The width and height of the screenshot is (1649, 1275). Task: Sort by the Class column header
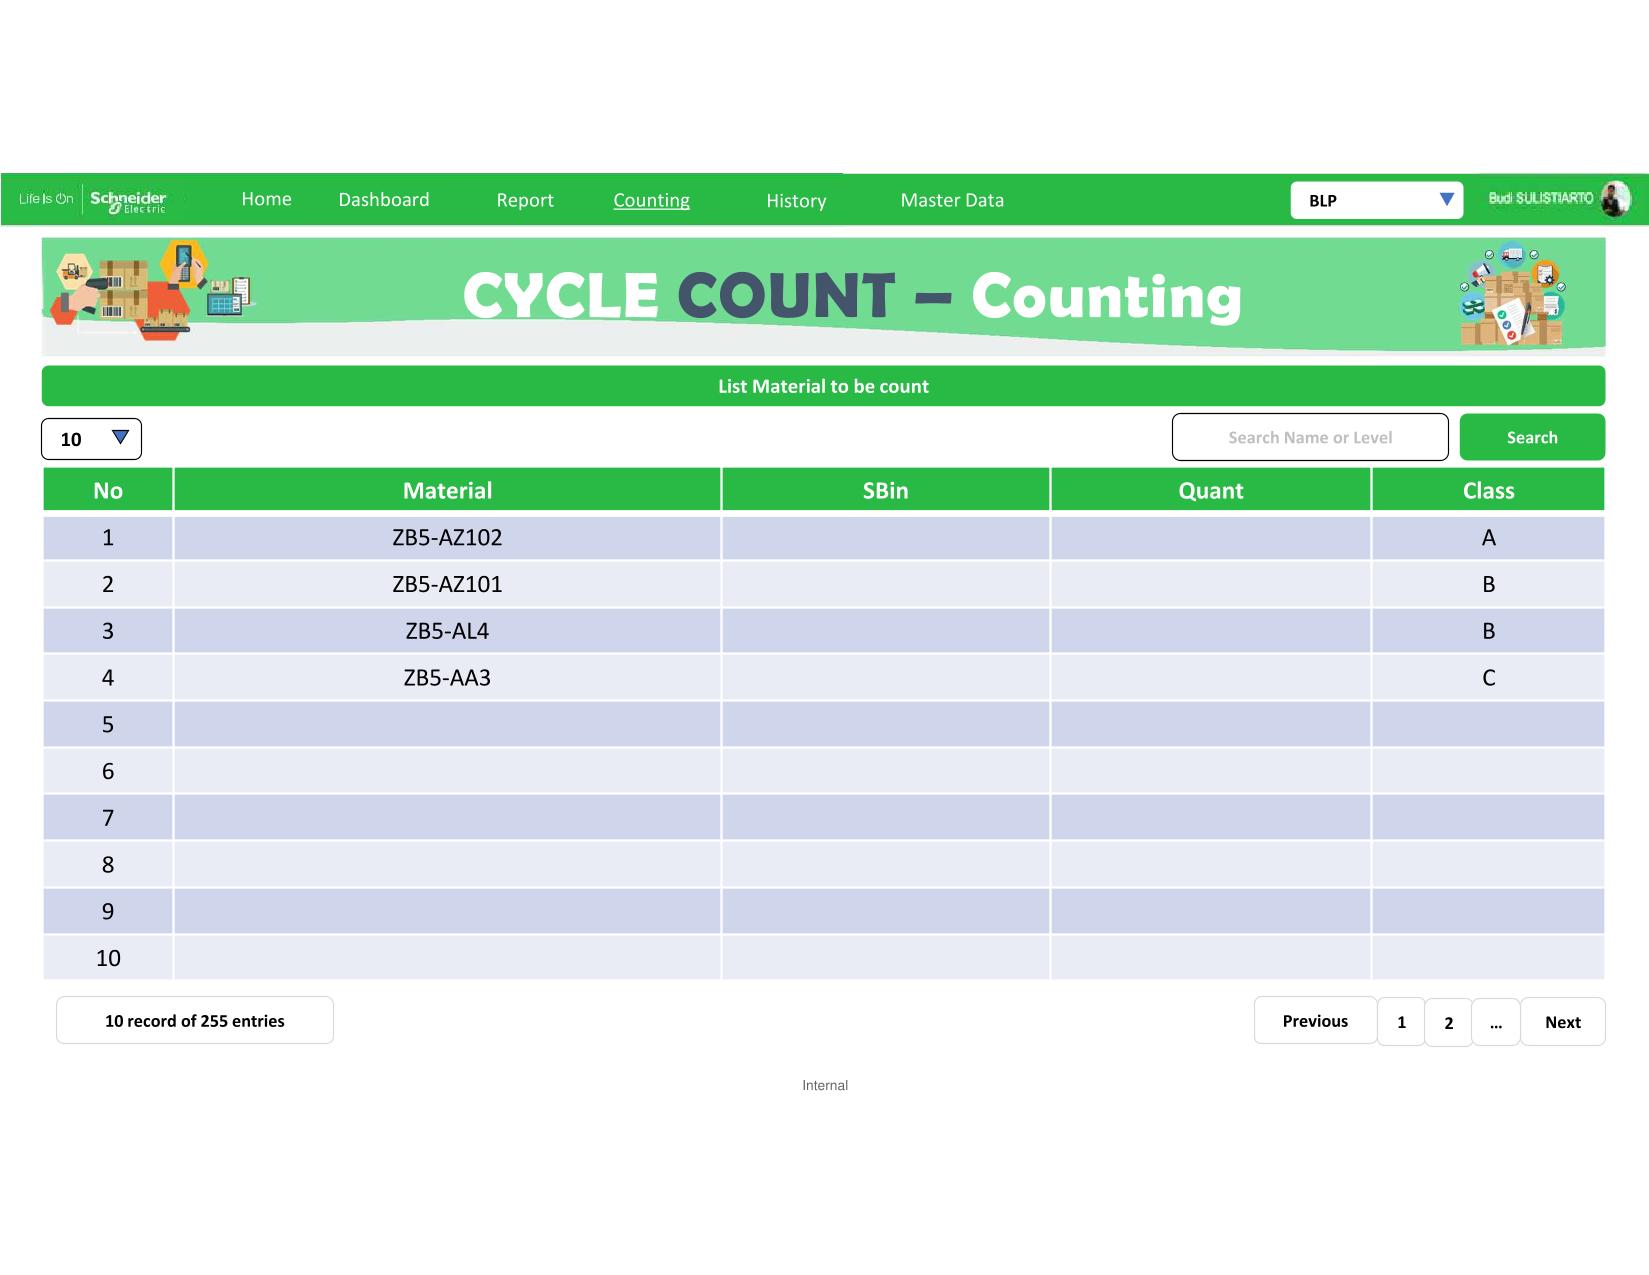tap(1488, 491)
